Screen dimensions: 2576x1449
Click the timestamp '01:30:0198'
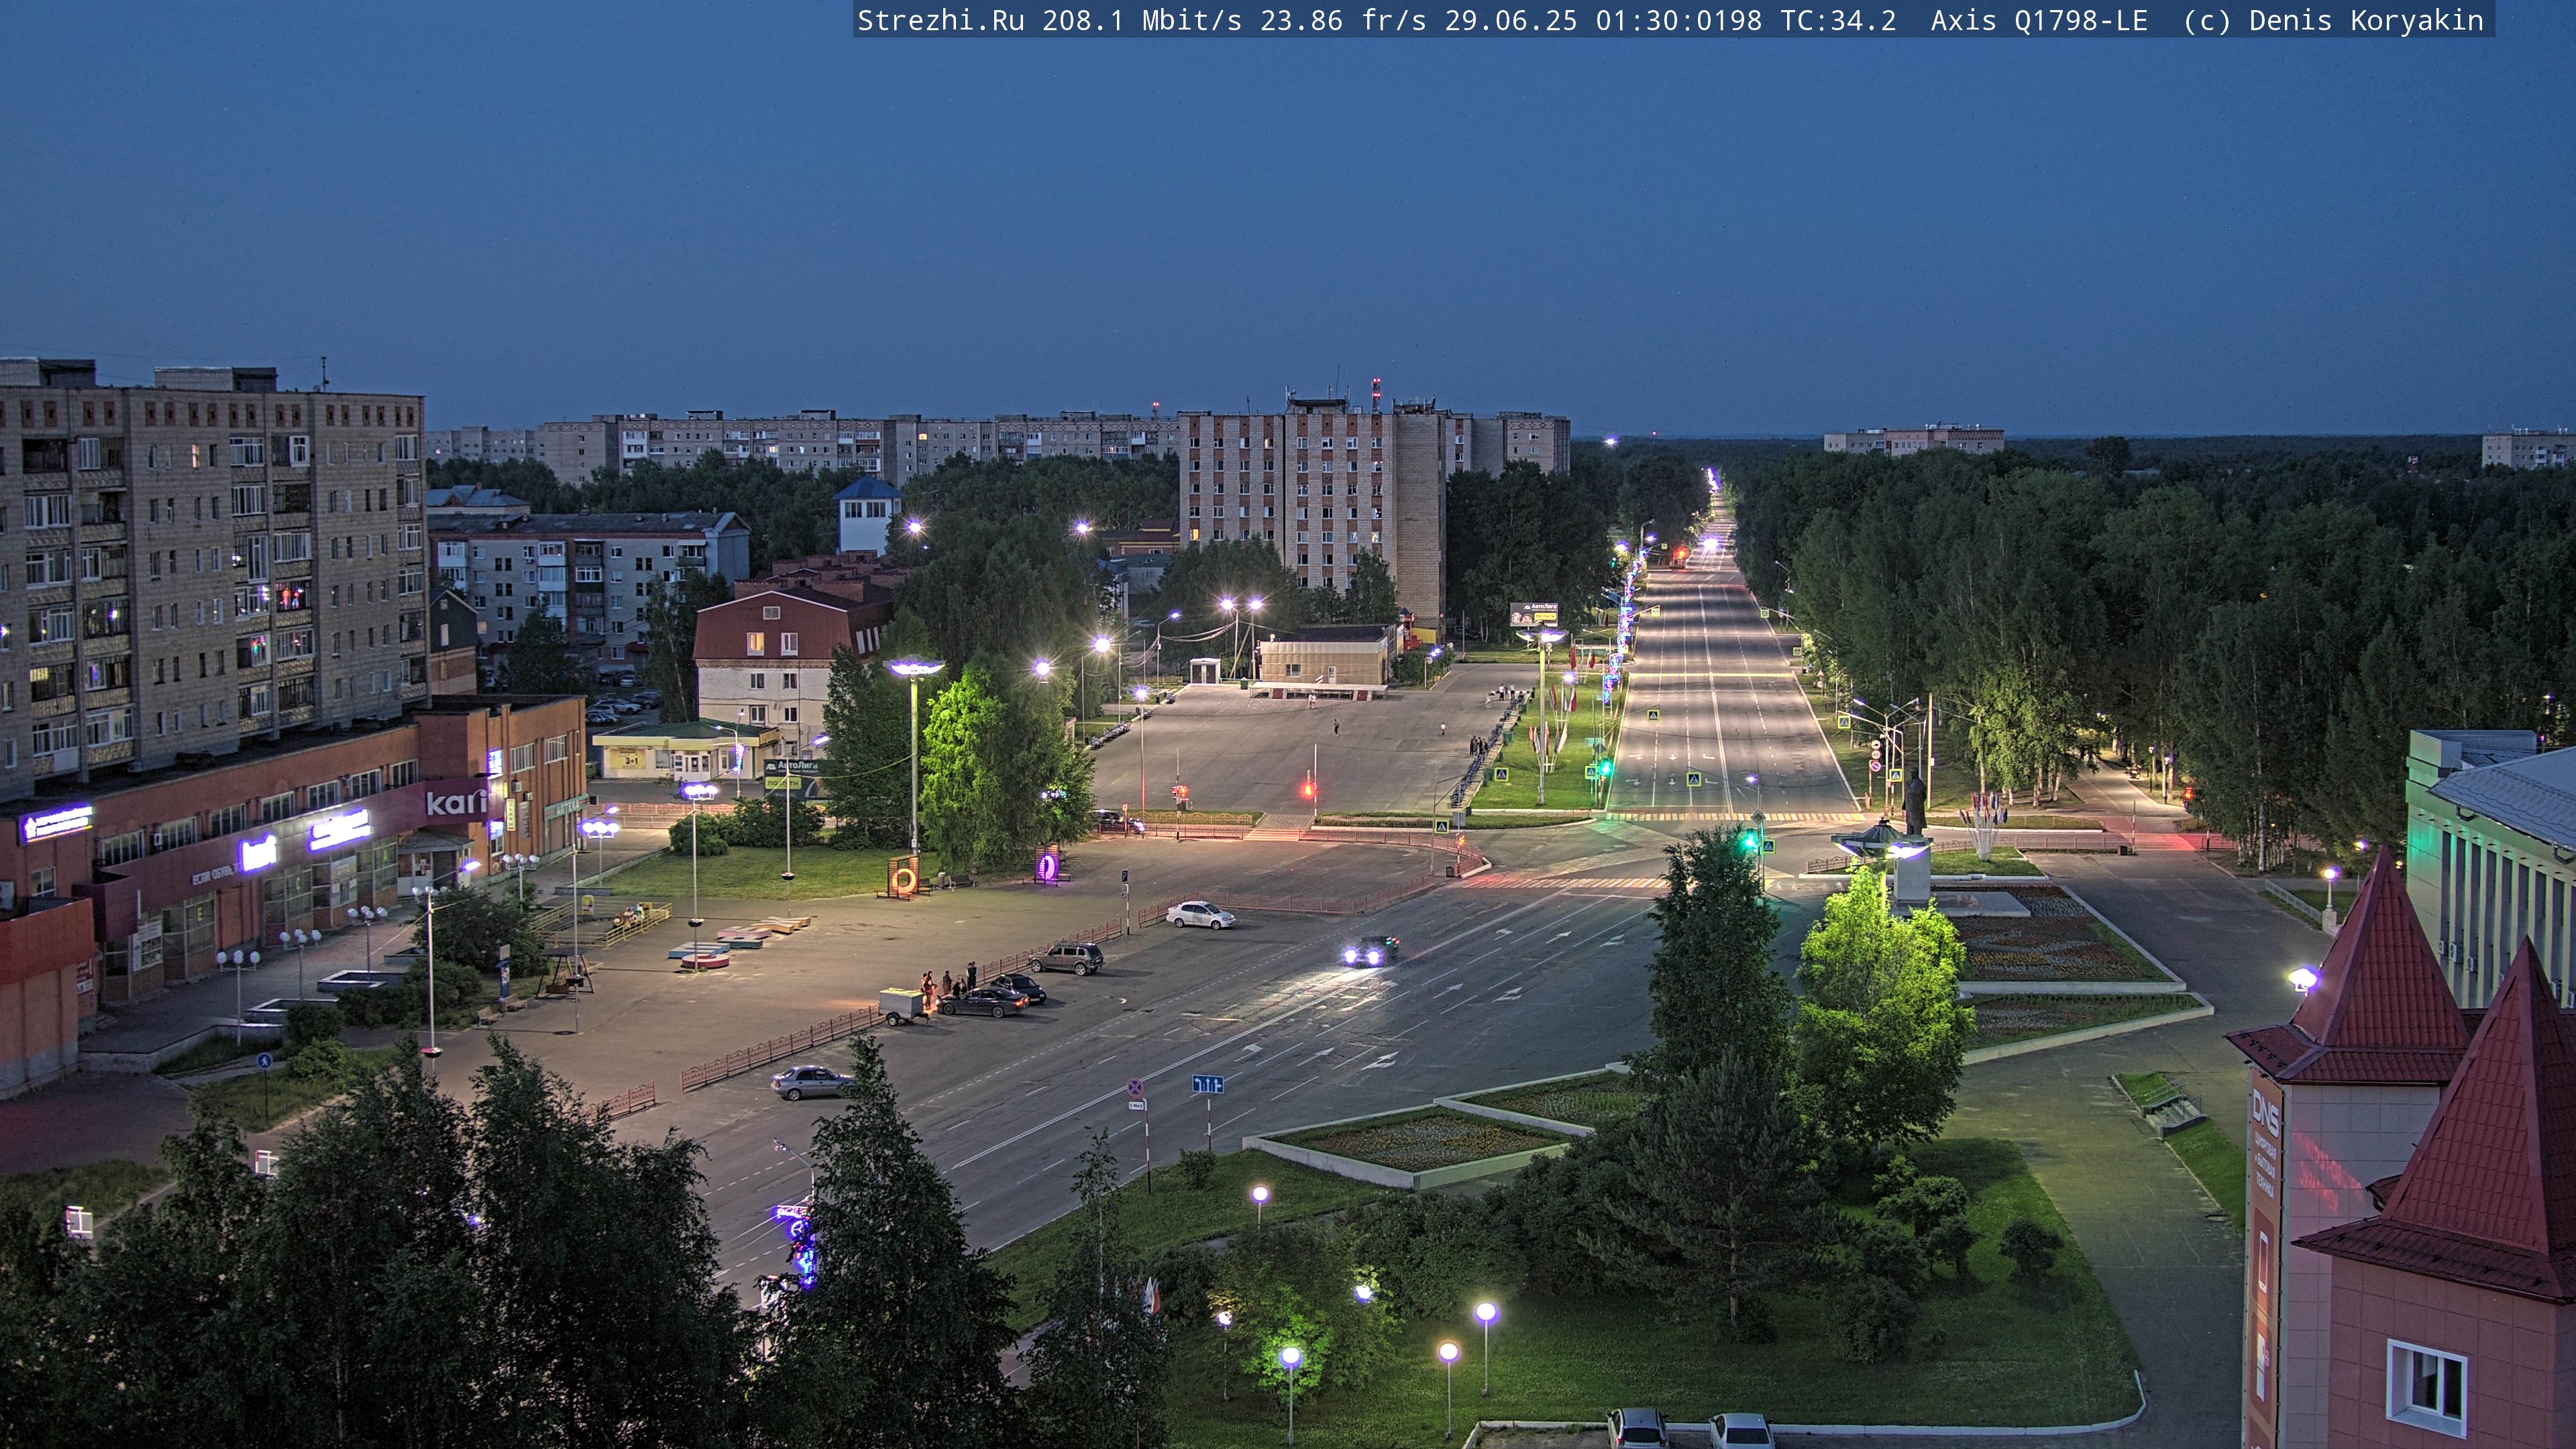coord(1679,21)
